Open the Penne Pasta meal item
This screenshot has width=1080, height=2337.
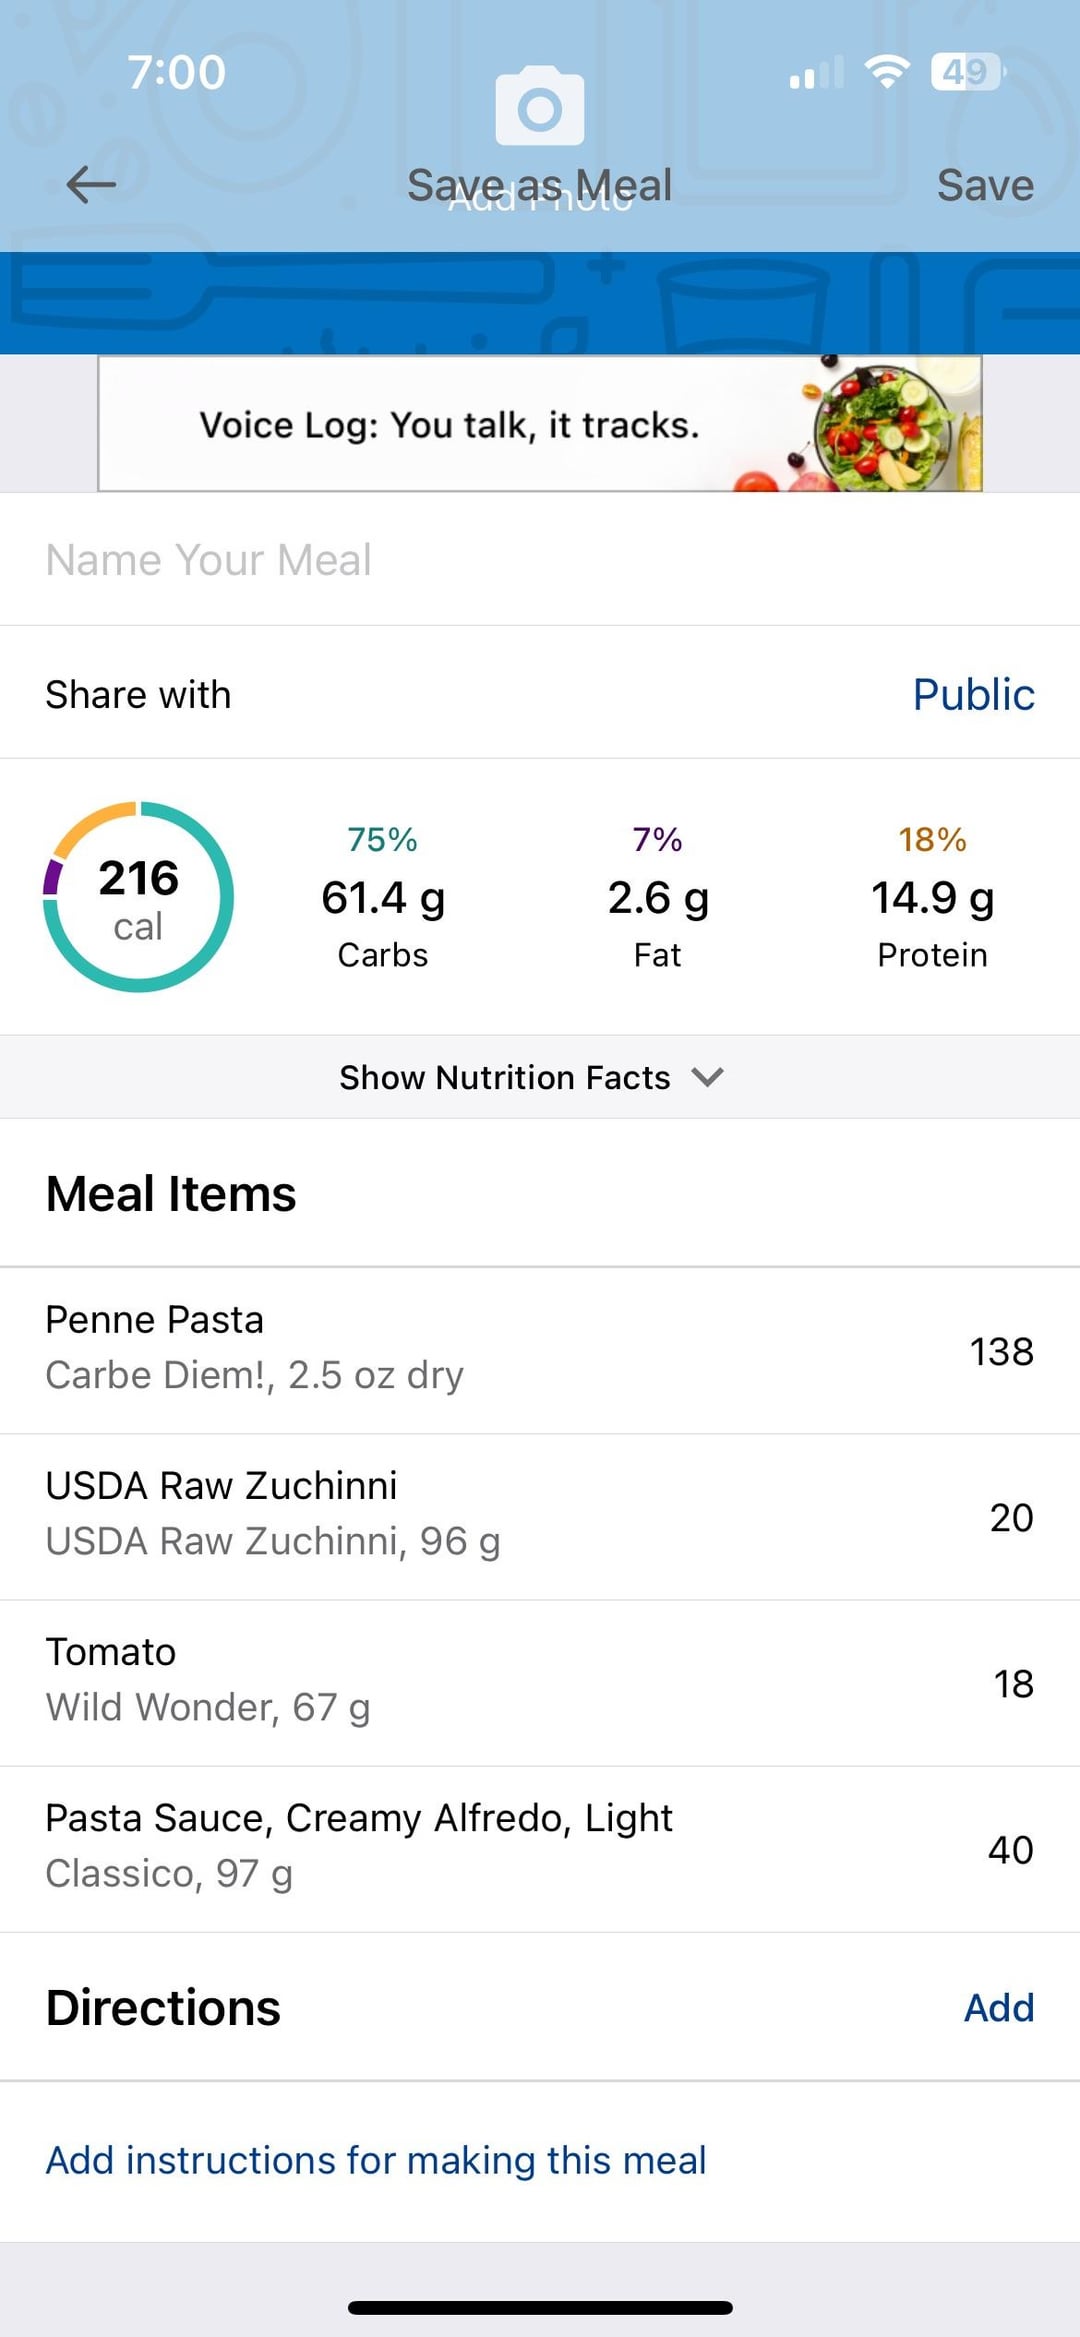point(540,1349)
